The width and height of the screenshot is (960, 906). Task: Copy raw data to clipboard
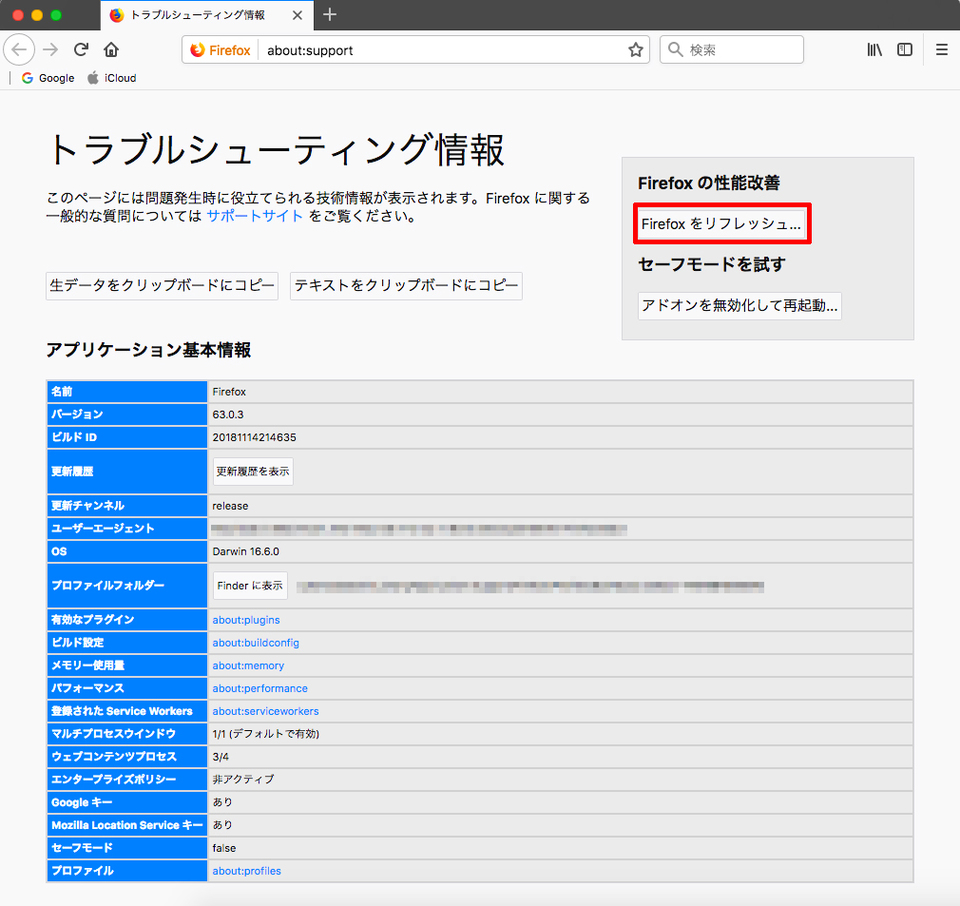click(161, 286)
